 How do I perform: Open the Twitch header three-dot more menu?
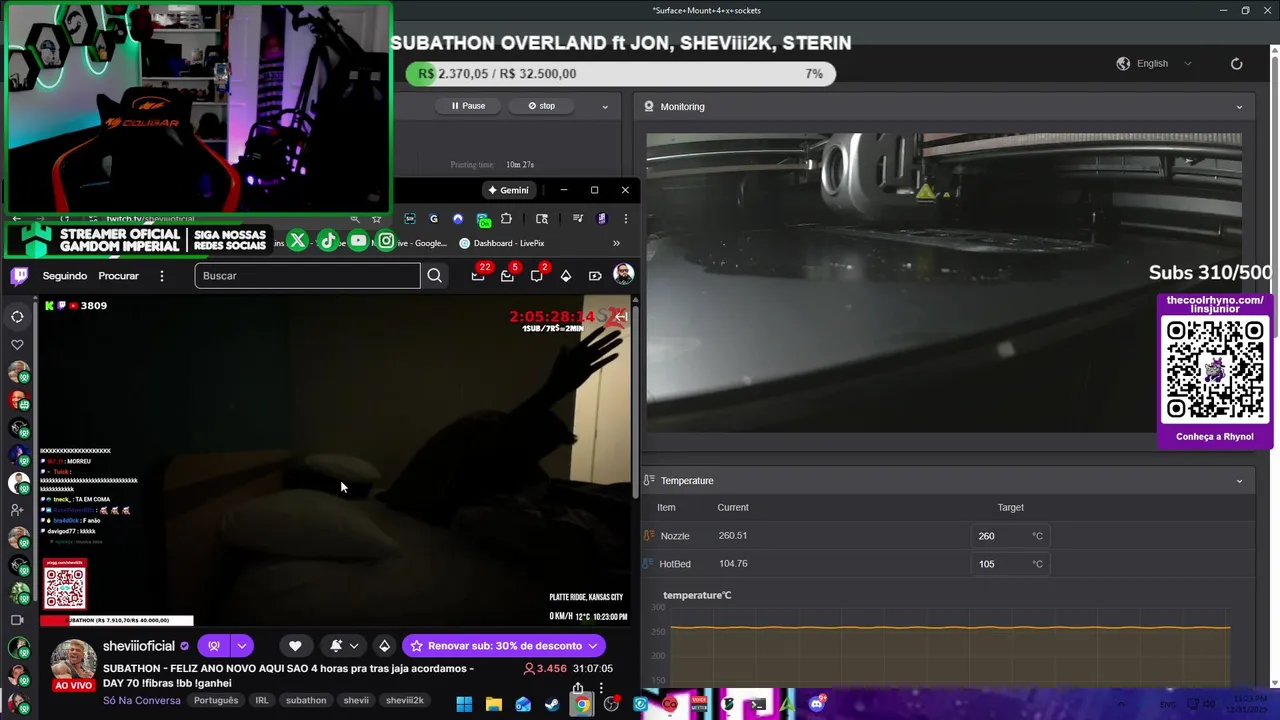click(x=161, y=276)
